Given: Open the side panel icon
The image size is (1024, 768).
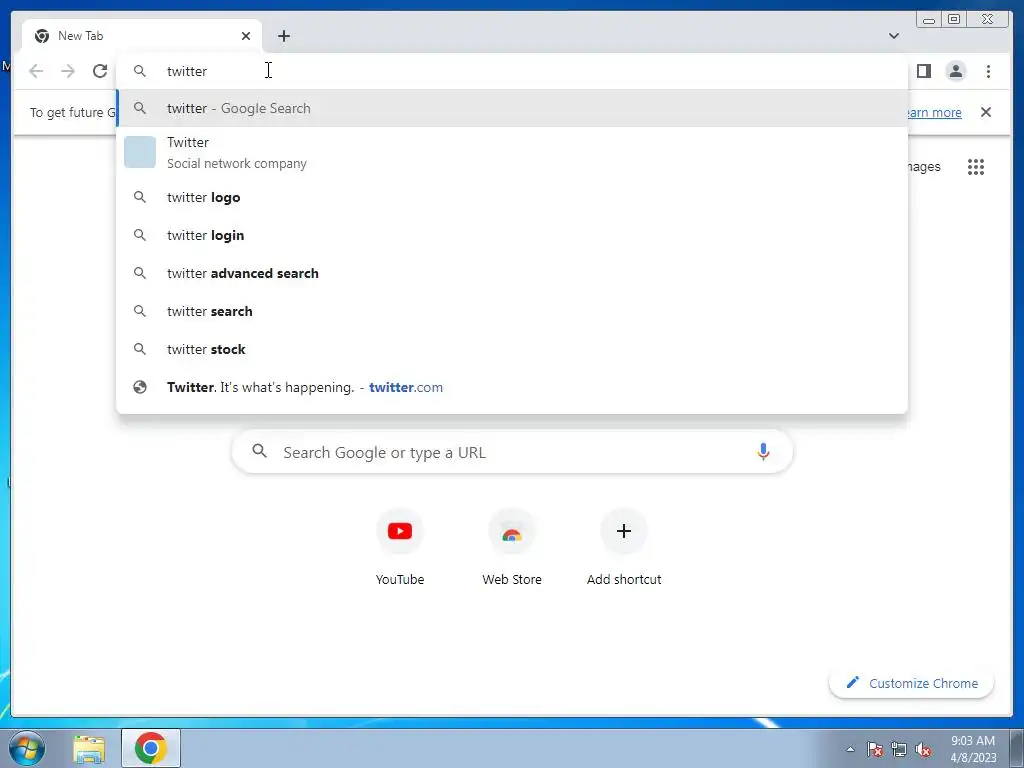Looking at the screenshot, I should click(x=923, y=71).
